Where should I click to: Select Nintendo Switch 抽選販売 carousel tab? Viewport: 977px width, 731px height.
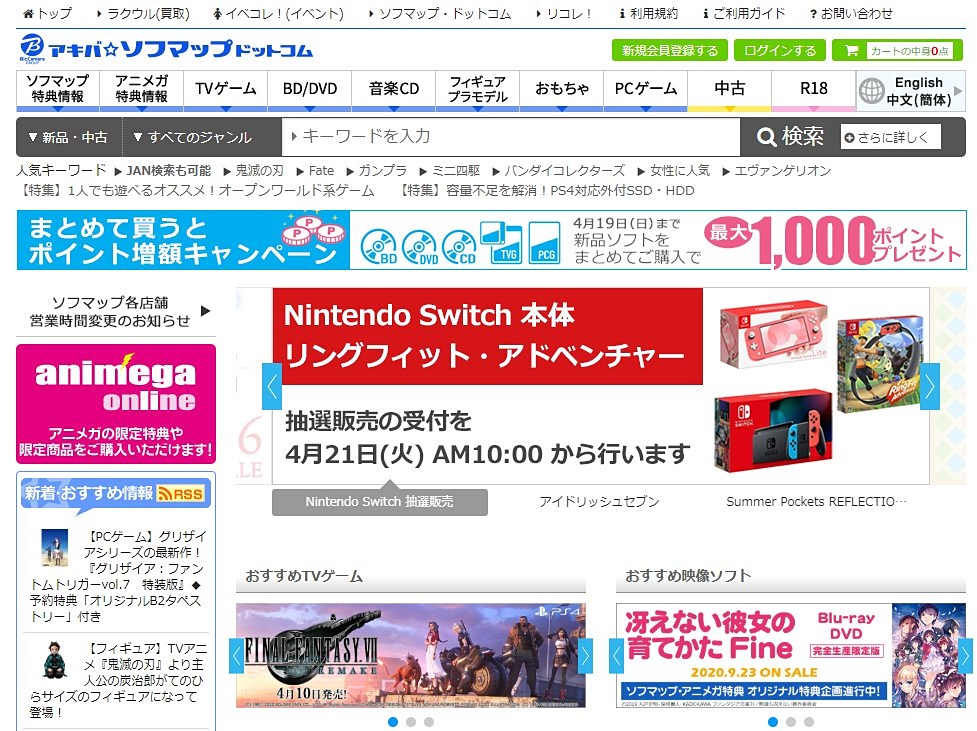[379, 502]
